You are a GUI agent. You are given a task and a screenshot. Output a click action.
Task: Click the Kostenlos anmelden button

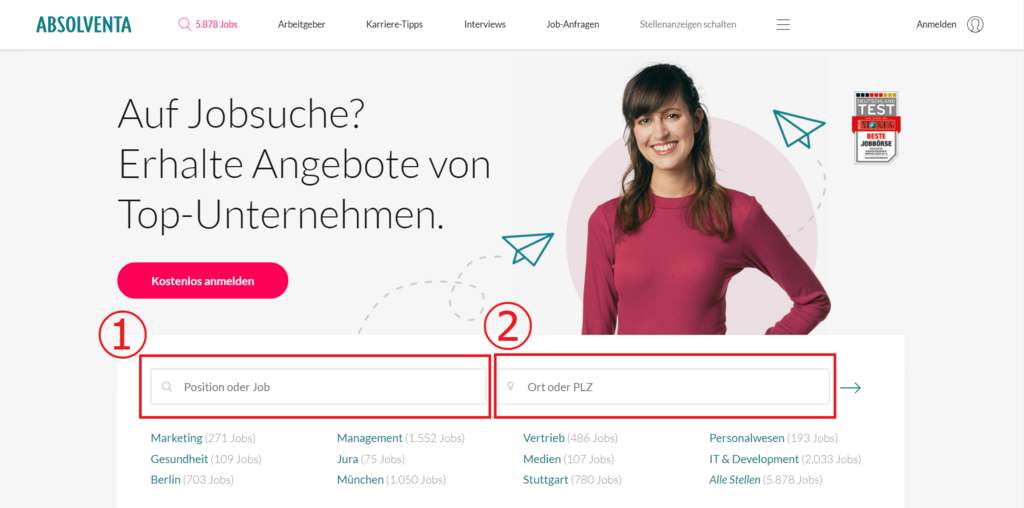[202, 281]
